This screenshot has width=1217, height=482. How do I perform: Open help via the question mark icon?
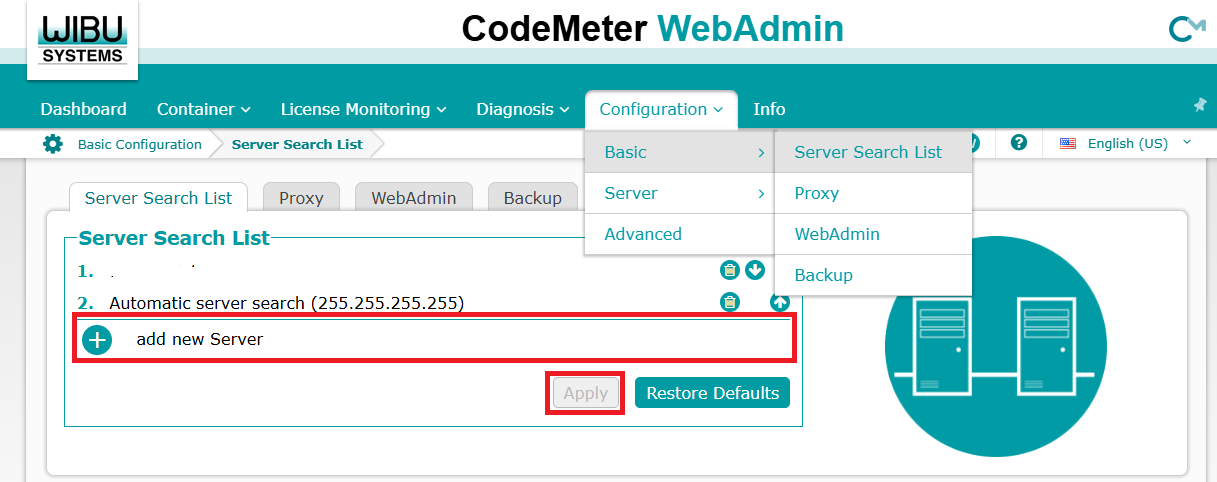point(1019,143)
